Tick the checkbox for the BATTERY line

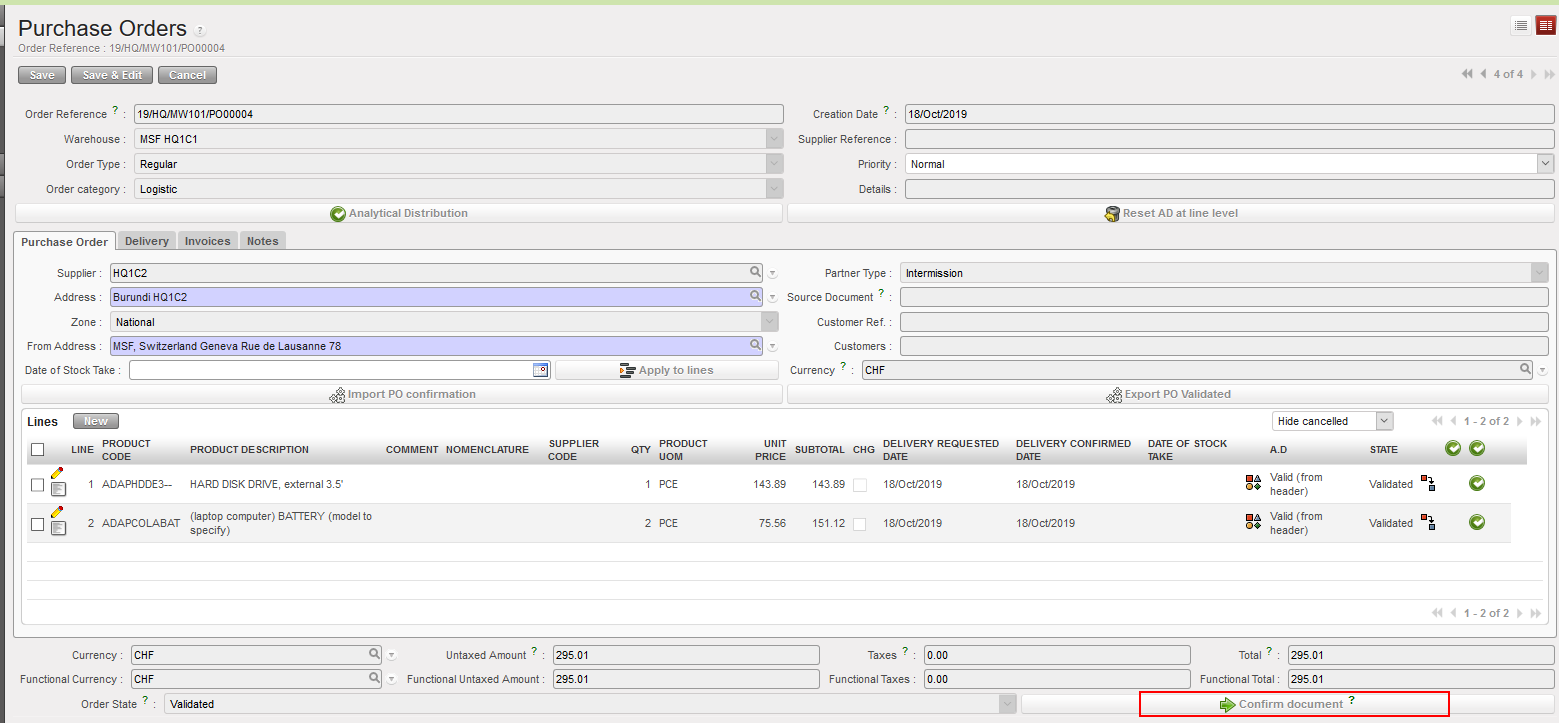37,524
